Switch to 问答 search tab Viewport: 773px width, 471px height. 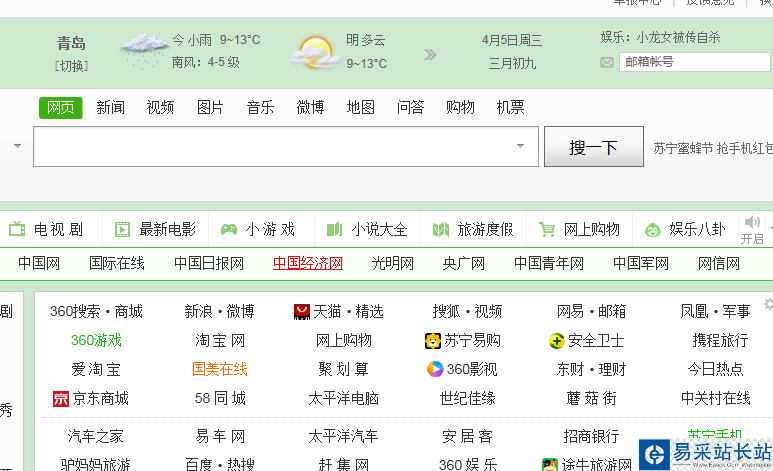tap(411, 108)
